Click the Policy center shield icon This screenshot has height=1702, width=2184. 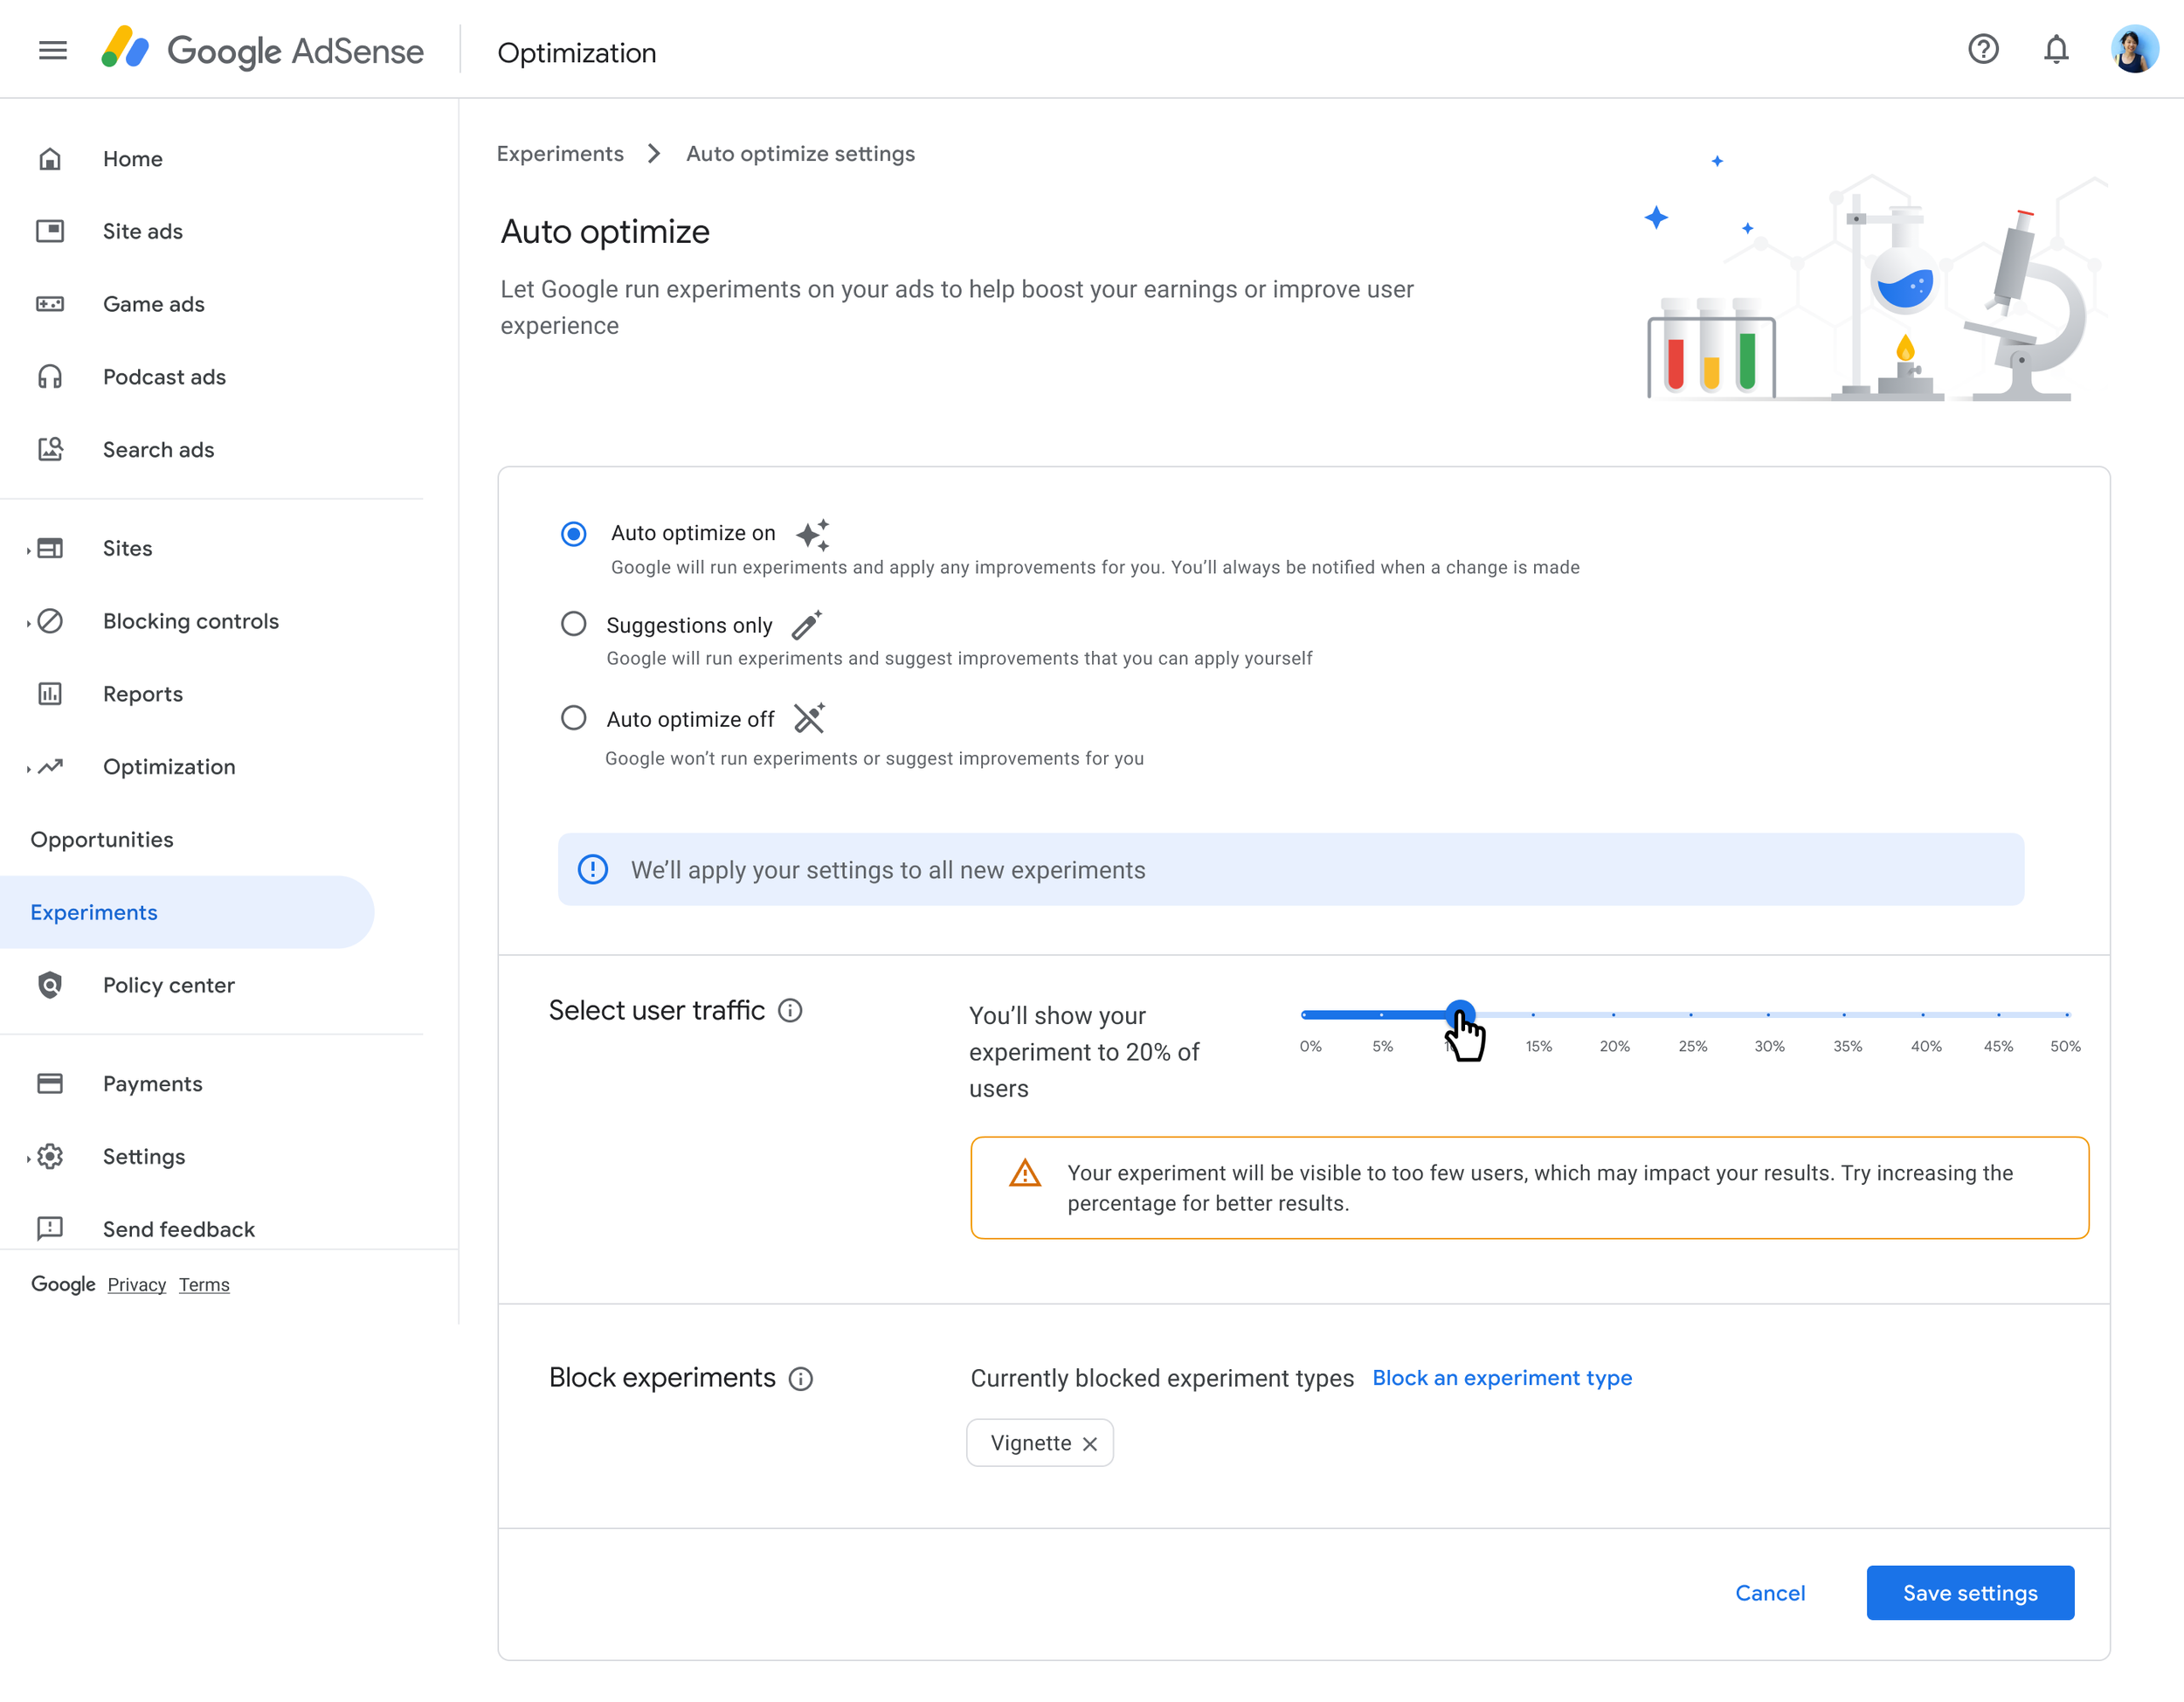[x=50, y=985]
